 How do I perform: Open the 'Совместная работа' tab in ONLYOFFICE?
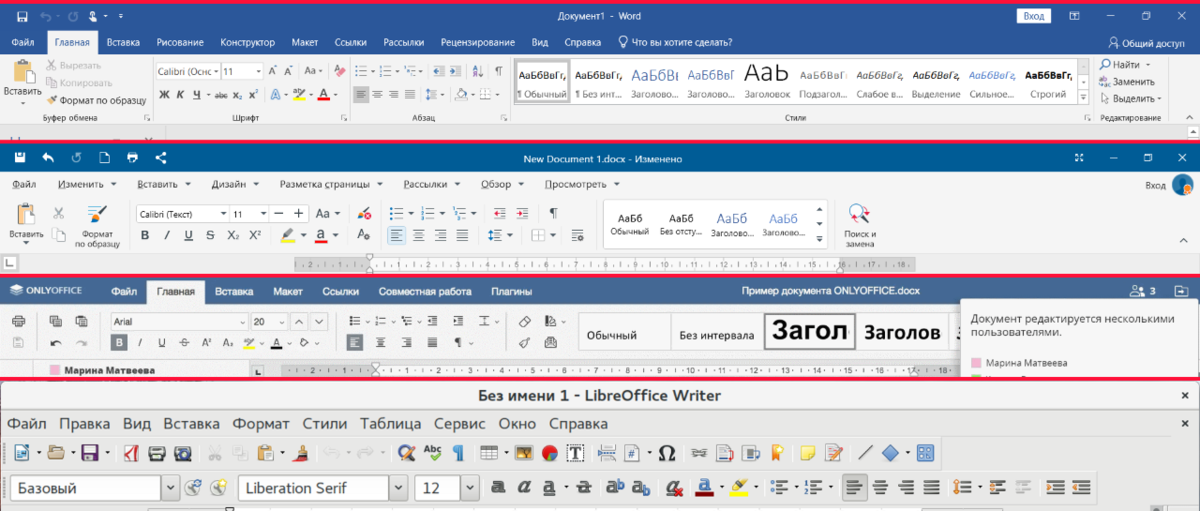[x=424, y=292]
